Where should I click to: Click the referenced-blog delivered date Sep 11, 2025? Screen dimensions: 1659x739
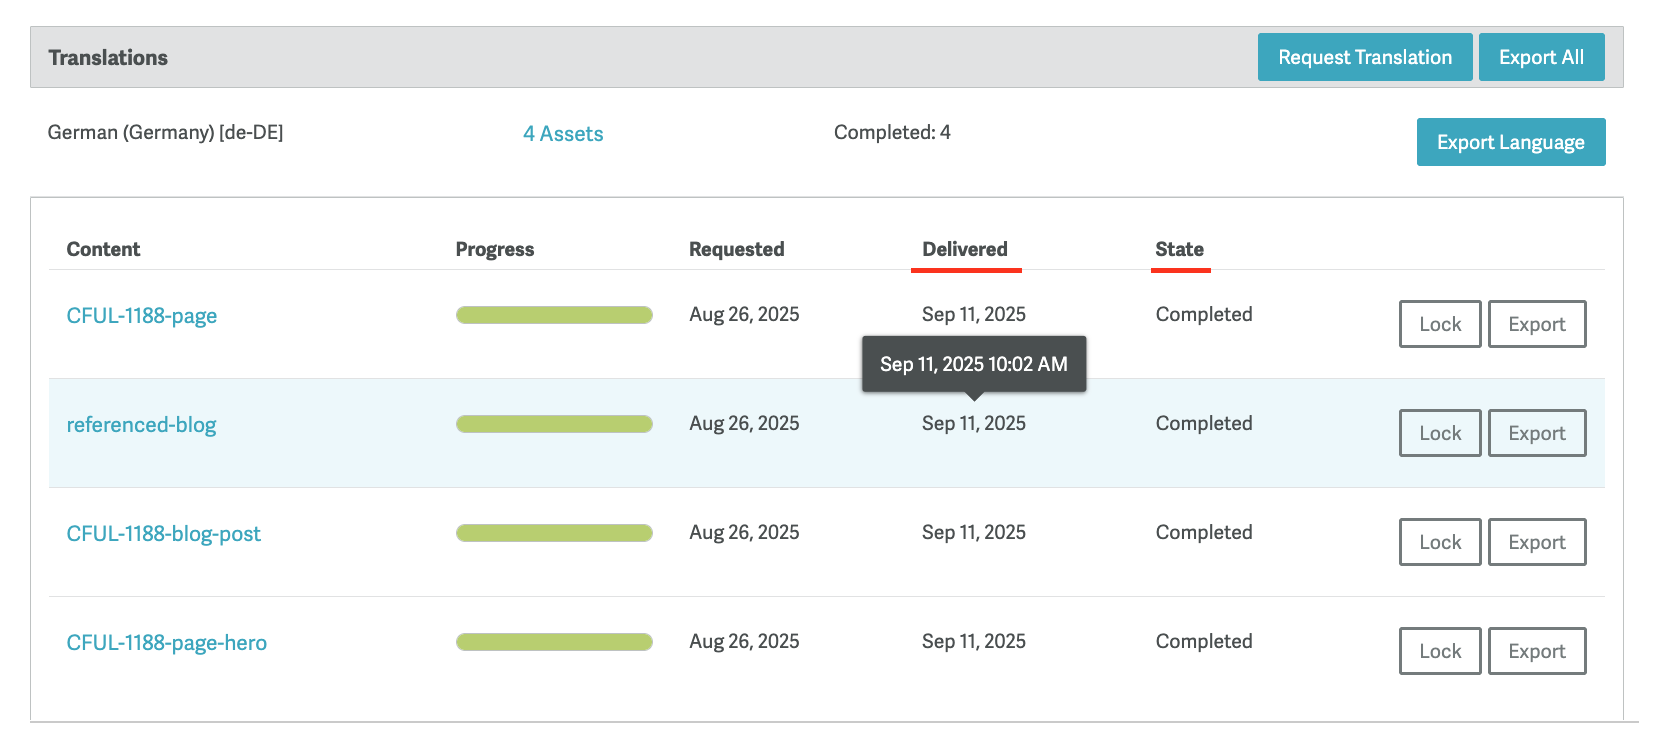click(973, 424)
